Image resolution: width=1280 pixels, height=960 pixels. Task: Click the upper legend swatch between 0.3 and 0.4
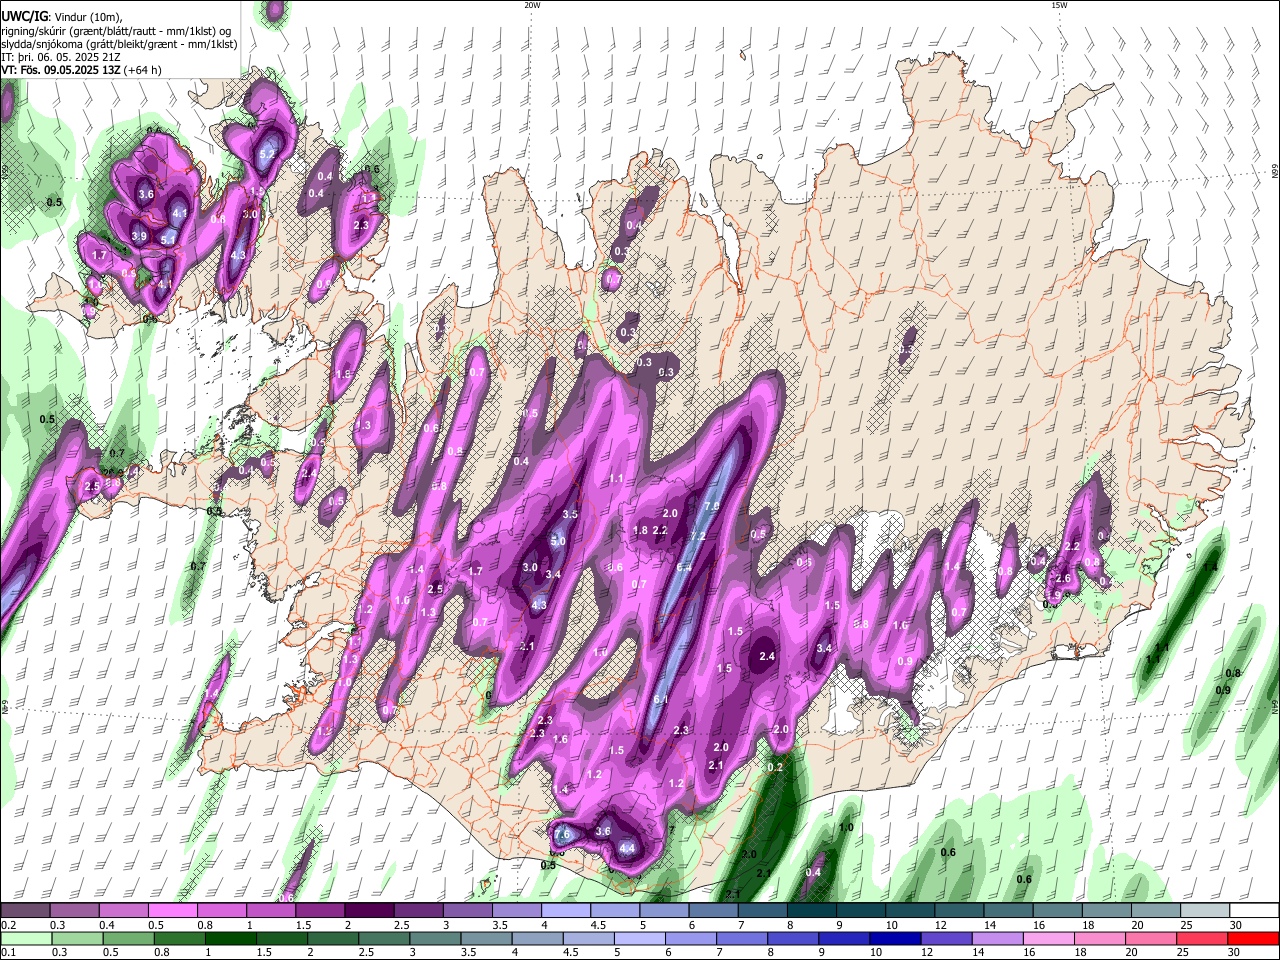[x=74, y=910]
